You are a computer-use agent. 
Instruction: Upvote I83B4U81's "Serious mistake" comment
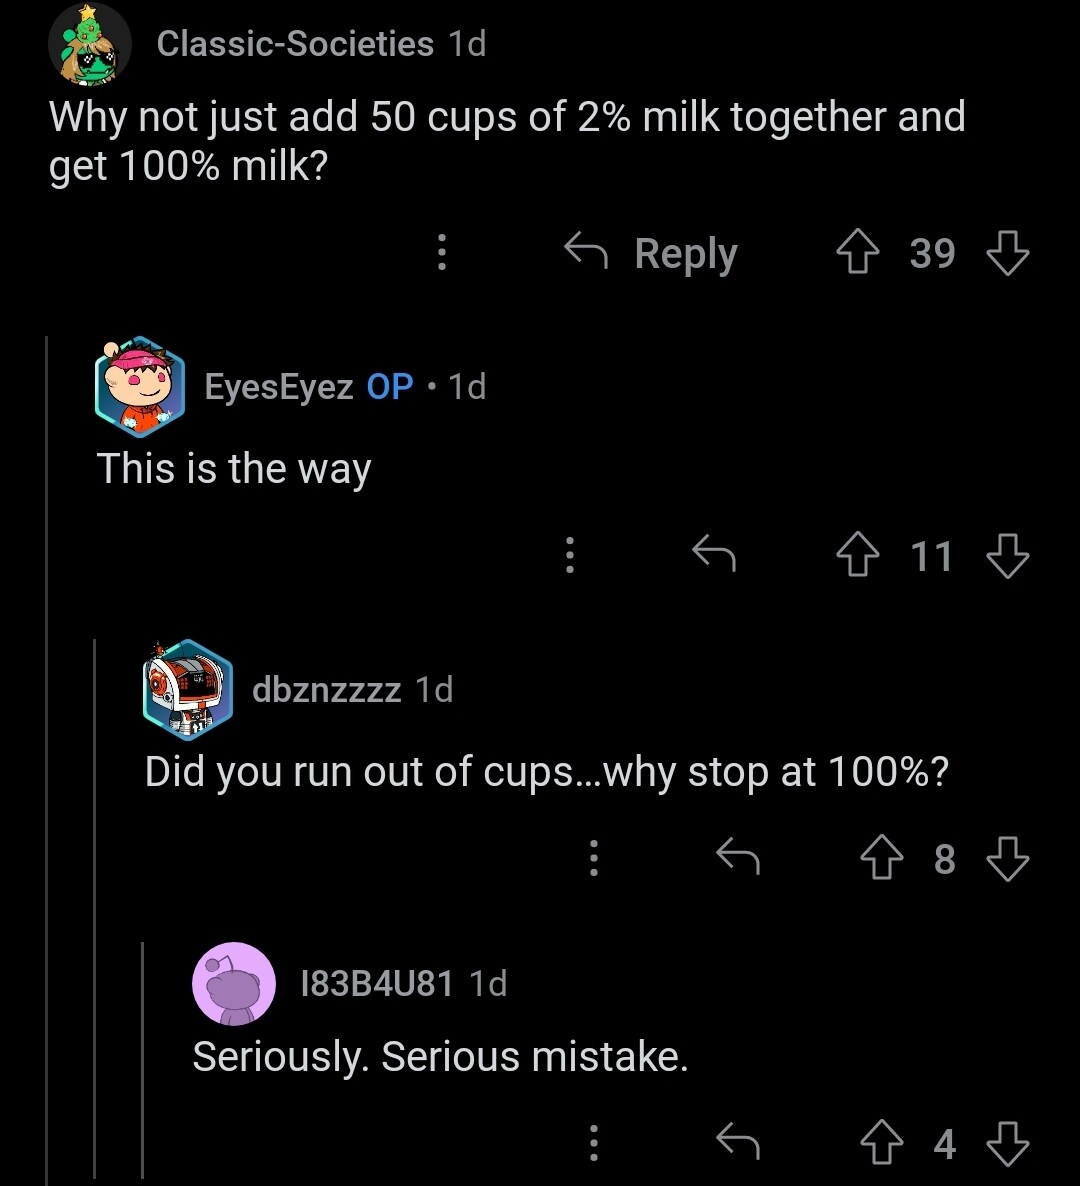[x=881, y=1143]
